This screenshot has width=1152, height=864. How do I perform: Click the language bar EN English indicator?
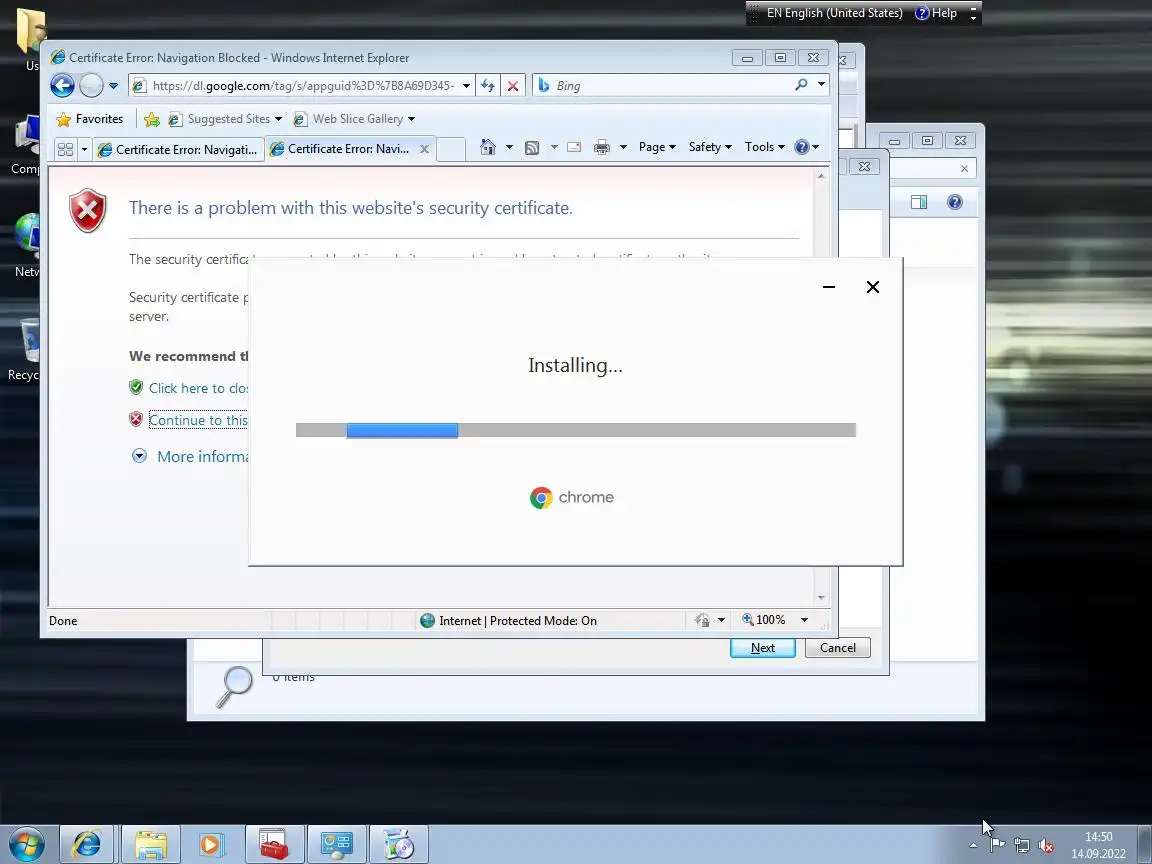point(834,13)
